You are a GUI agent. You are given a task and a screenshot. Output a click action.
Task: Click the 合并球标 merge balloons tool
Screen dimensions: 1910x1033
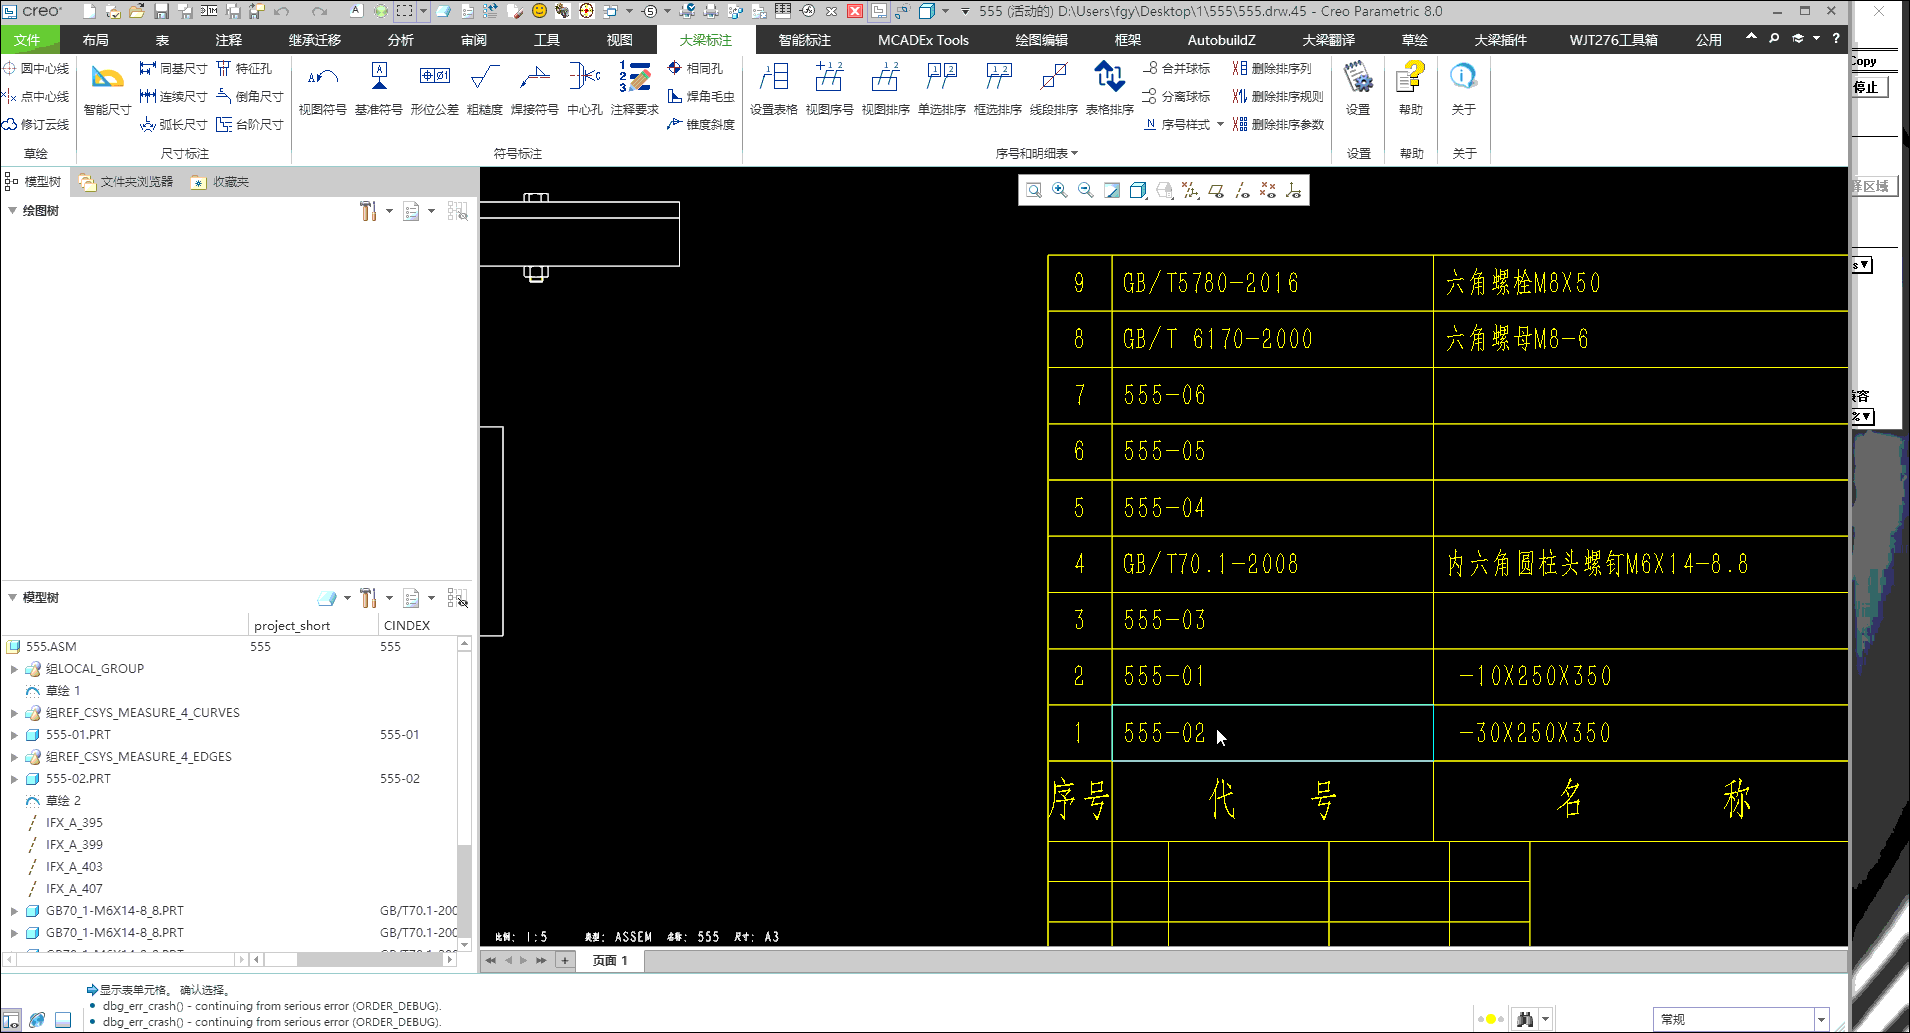point(1177,68)
